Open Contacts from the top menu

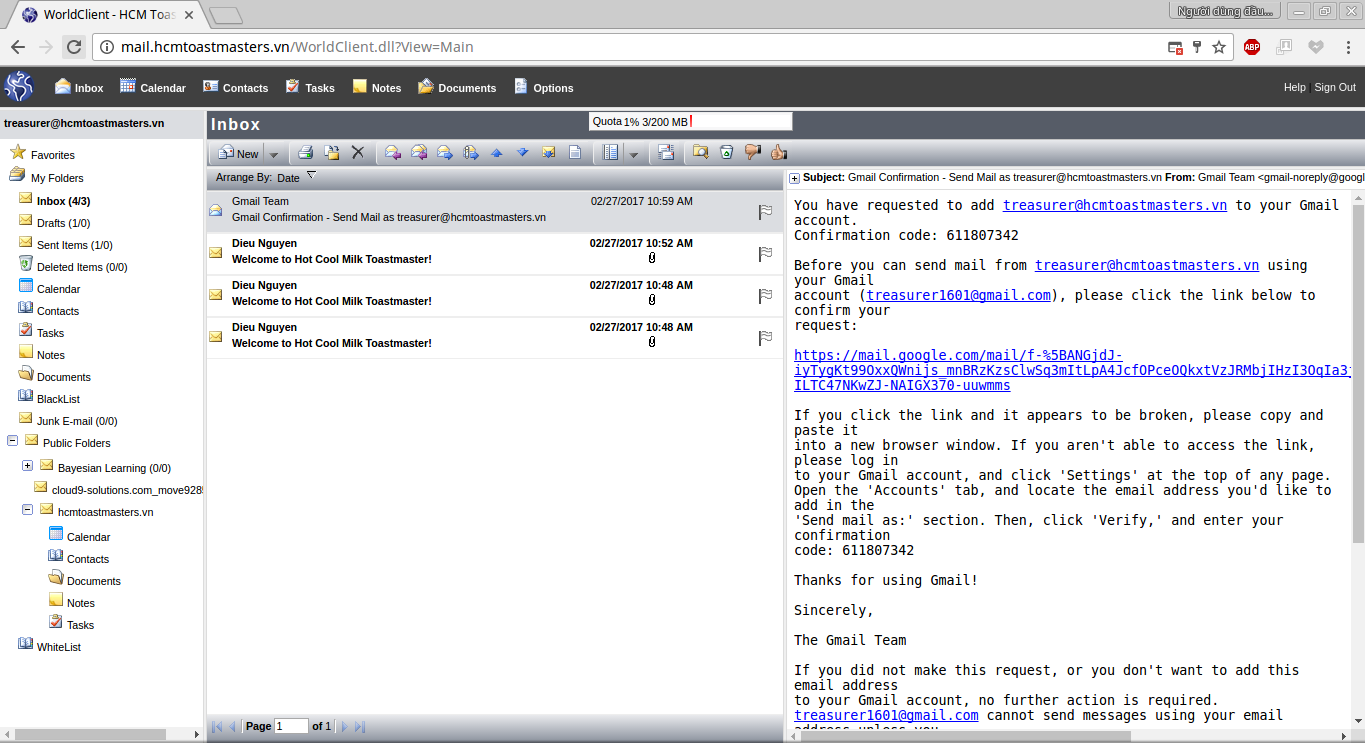tap(235, 87)
